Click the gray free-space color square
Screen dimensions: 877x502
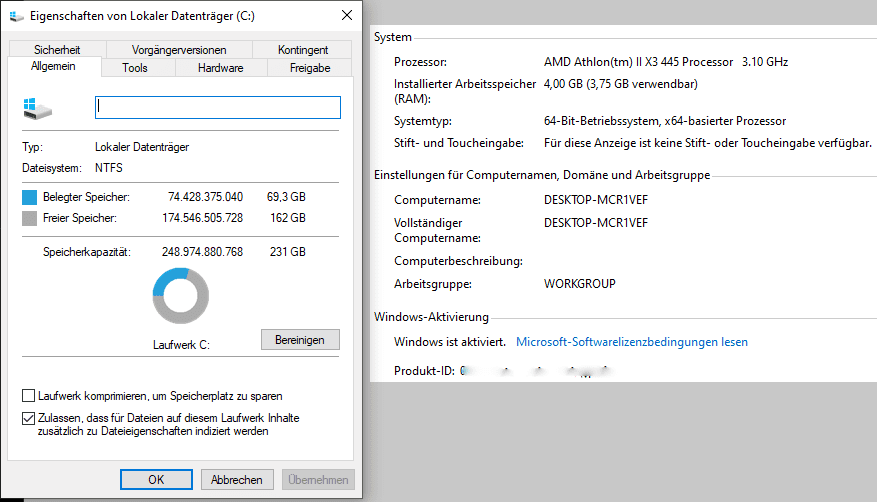[29, 218]
